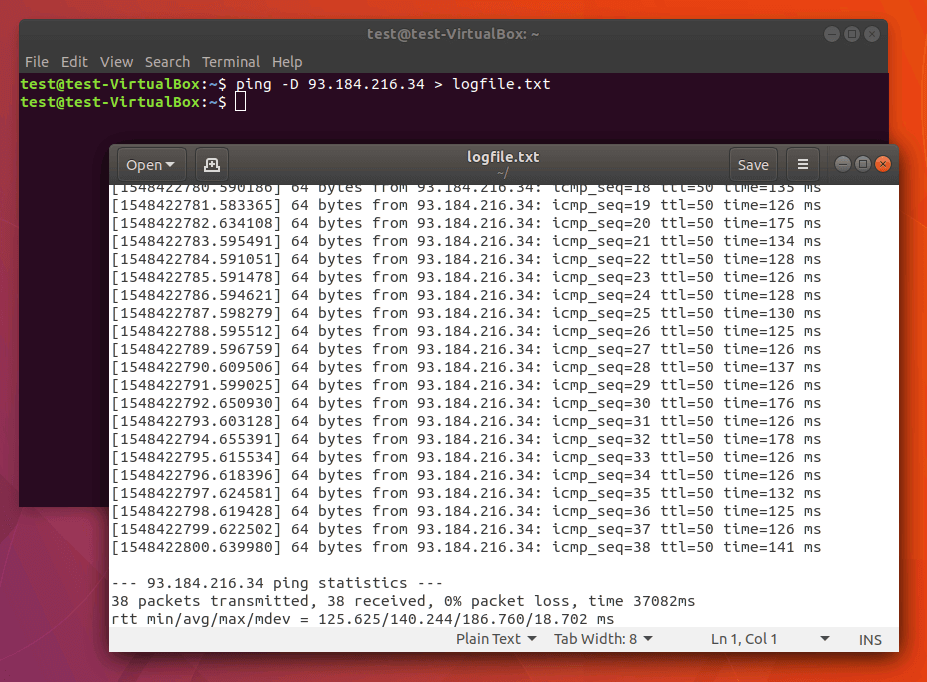Open the Plain Text syntax highlighting dropdown
This screenshot has height=682, width=927.
[495, 639]
